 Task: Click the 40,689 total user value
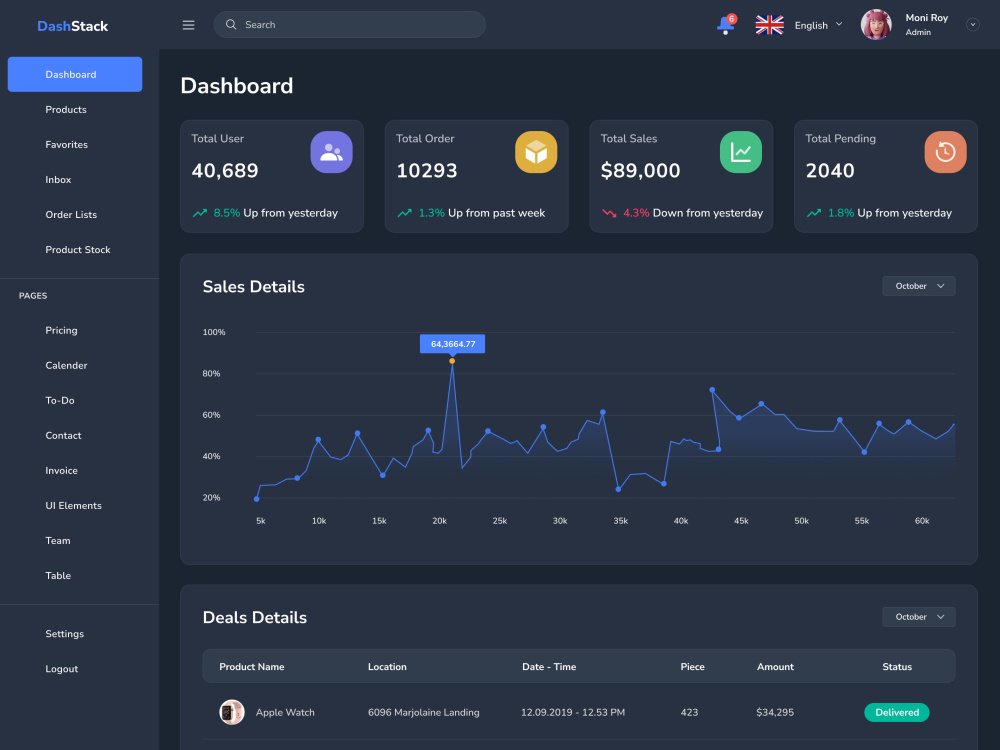tap(224, 171)
